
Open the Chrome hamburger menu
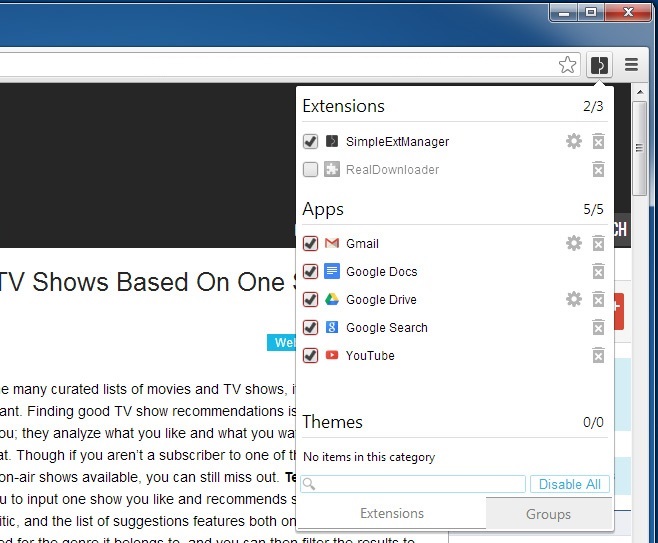(x=631, y=65)
